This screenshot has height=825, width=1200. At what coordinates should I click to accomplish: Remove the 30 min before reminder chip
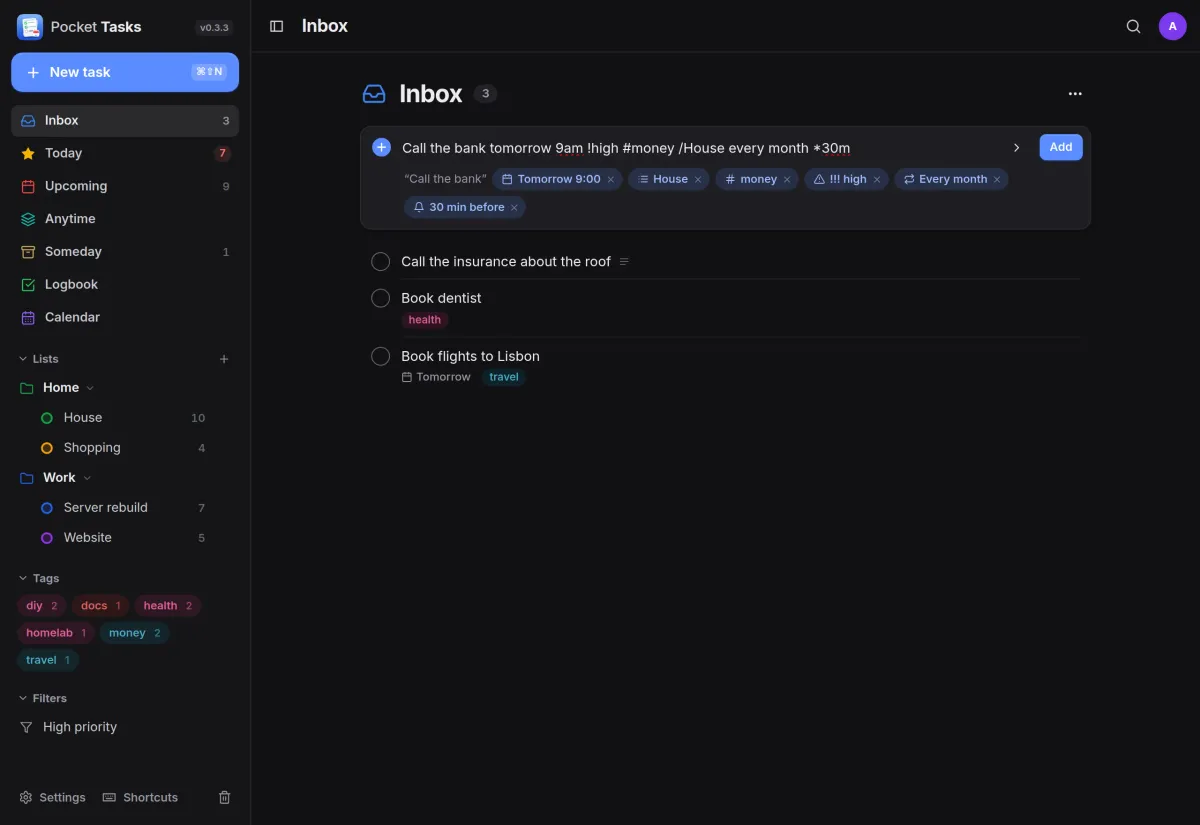point(514,208)
